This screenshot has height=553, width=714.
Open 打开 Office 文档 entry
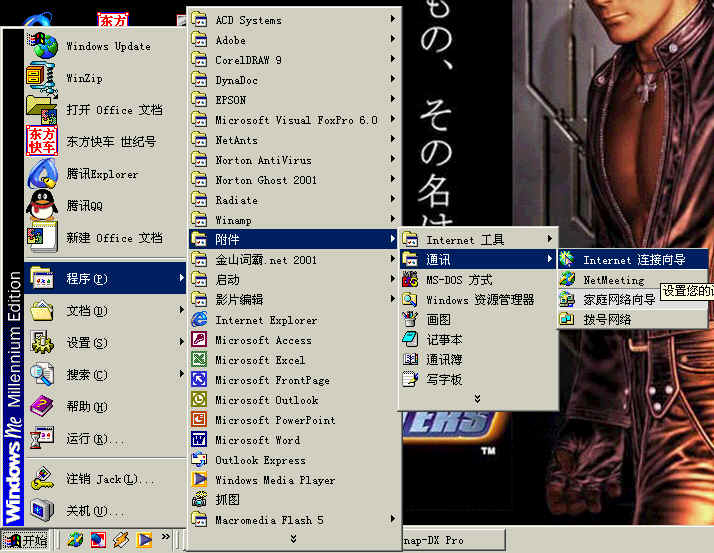point(106,110)
